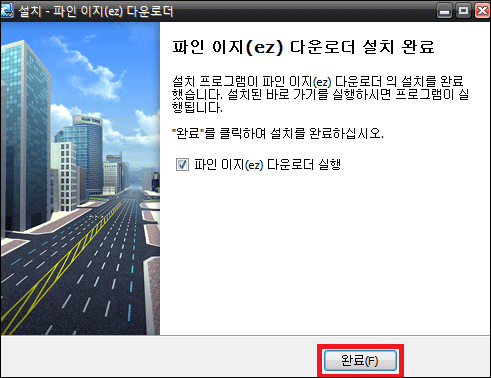Image resolution: width=491 pixels, height=378 pixels.
Task: Click the "완료"를 클릭하여 instruction line
Action: [278, 133]
